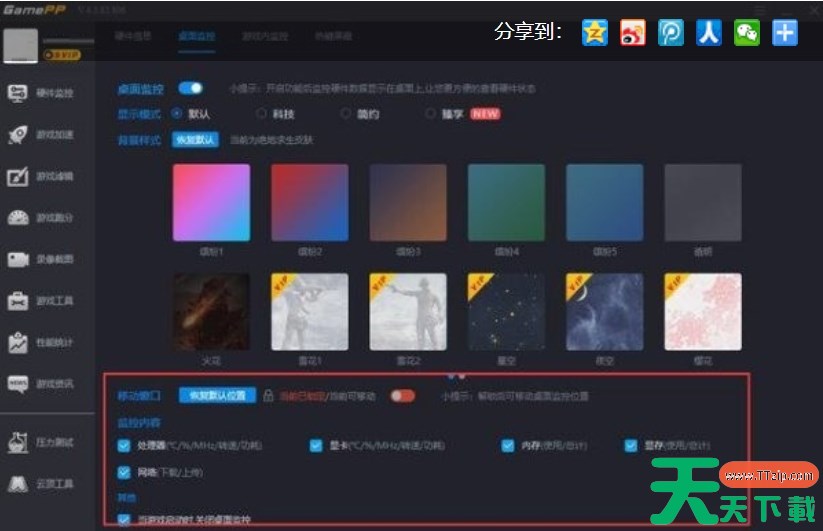Screen dimensions: 823x531
Task: Uncheck the 显存 monitoring checkbox
Action: click(x=631, y=445)
